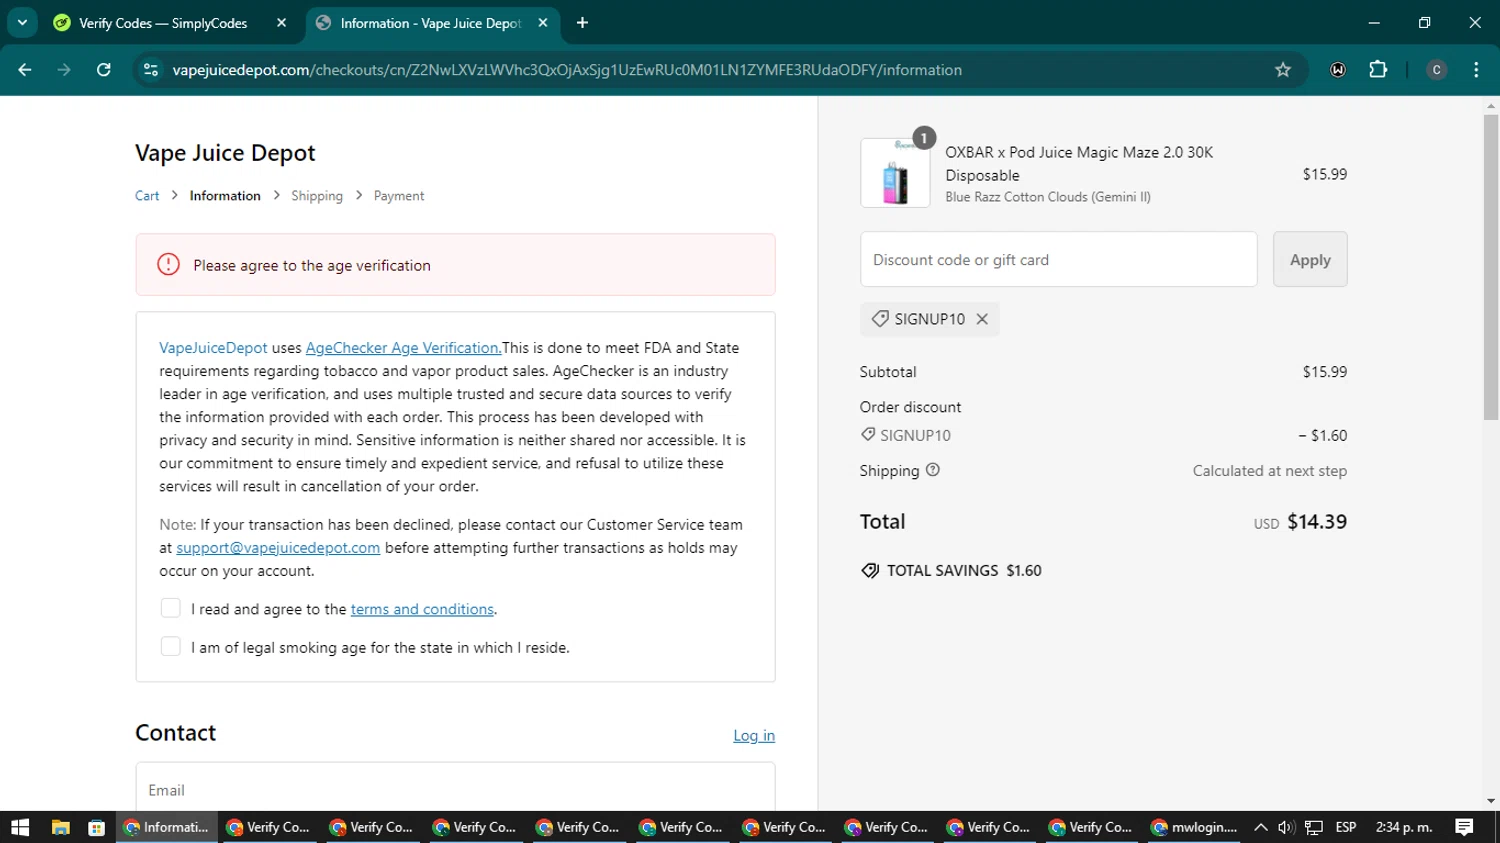Go back to the previous page
The height and width of the screenshot is (843, 1500).
pos(25,70)
